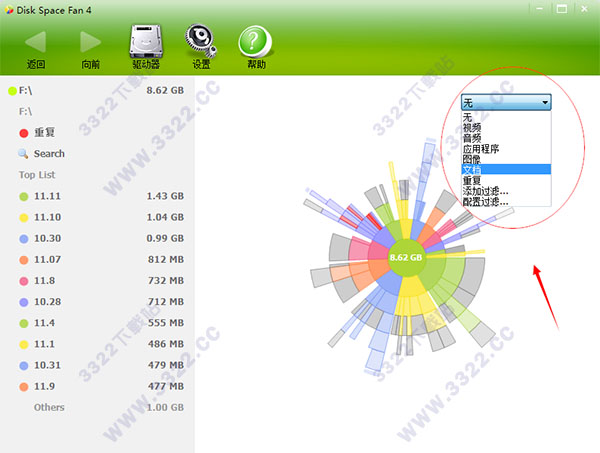Image resolution: width=600 pixels, height=453 pixels.
Task: Click the pink dot beside 11.8
Action: (24, 281)
